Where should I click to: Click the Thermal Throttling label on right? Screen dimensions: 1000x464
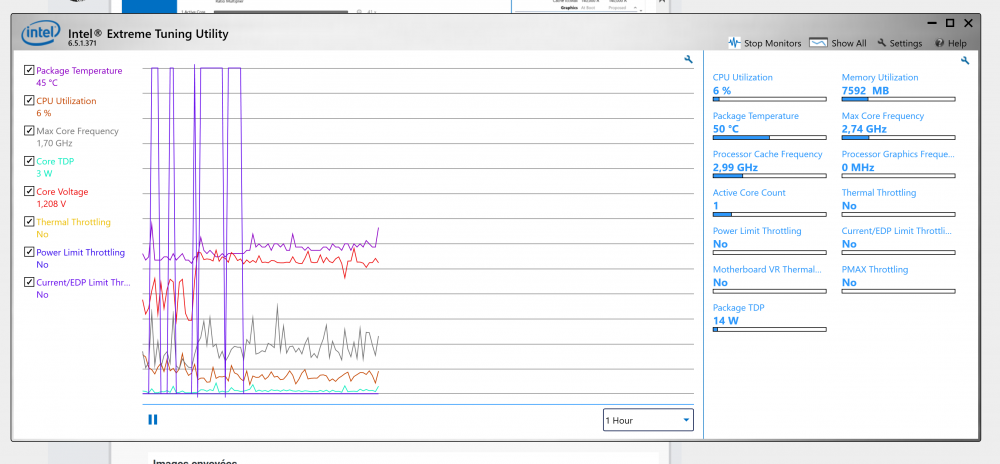click(879, 192)
